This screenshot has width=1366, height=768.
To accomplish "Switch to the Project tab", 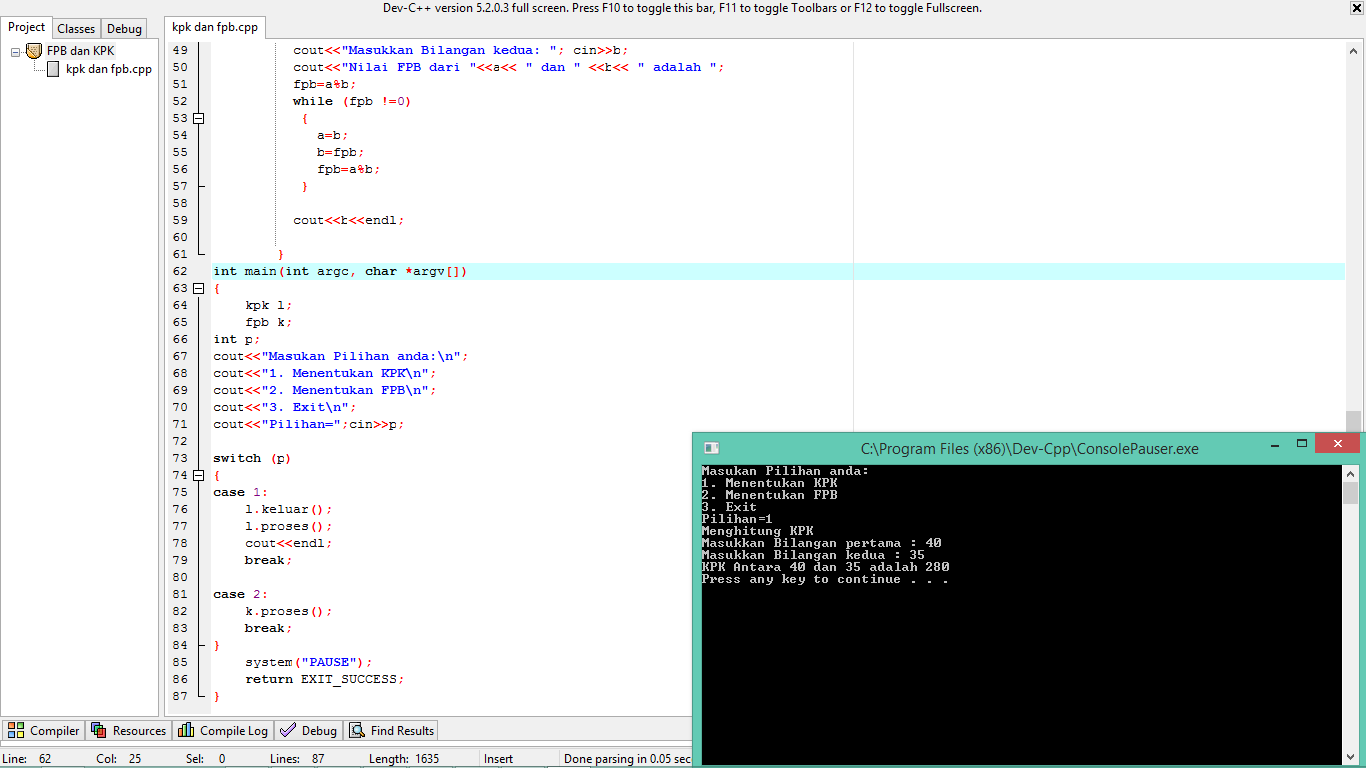I will (26, 28).
